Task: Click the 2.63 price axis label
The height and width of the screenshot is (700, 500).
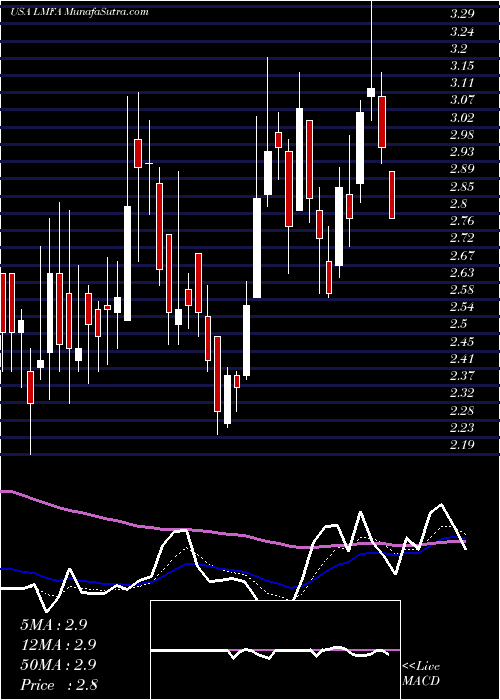Action: (461, 273)
